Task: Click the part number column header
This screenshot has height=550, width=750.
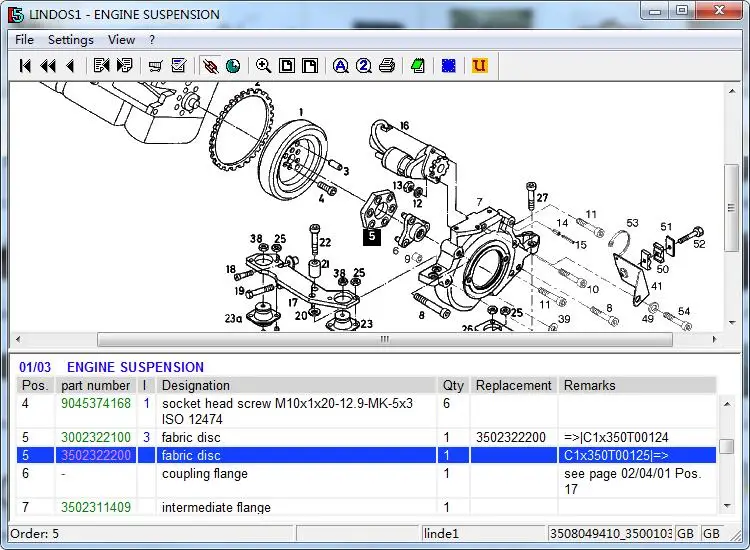Action: [96, 385]
